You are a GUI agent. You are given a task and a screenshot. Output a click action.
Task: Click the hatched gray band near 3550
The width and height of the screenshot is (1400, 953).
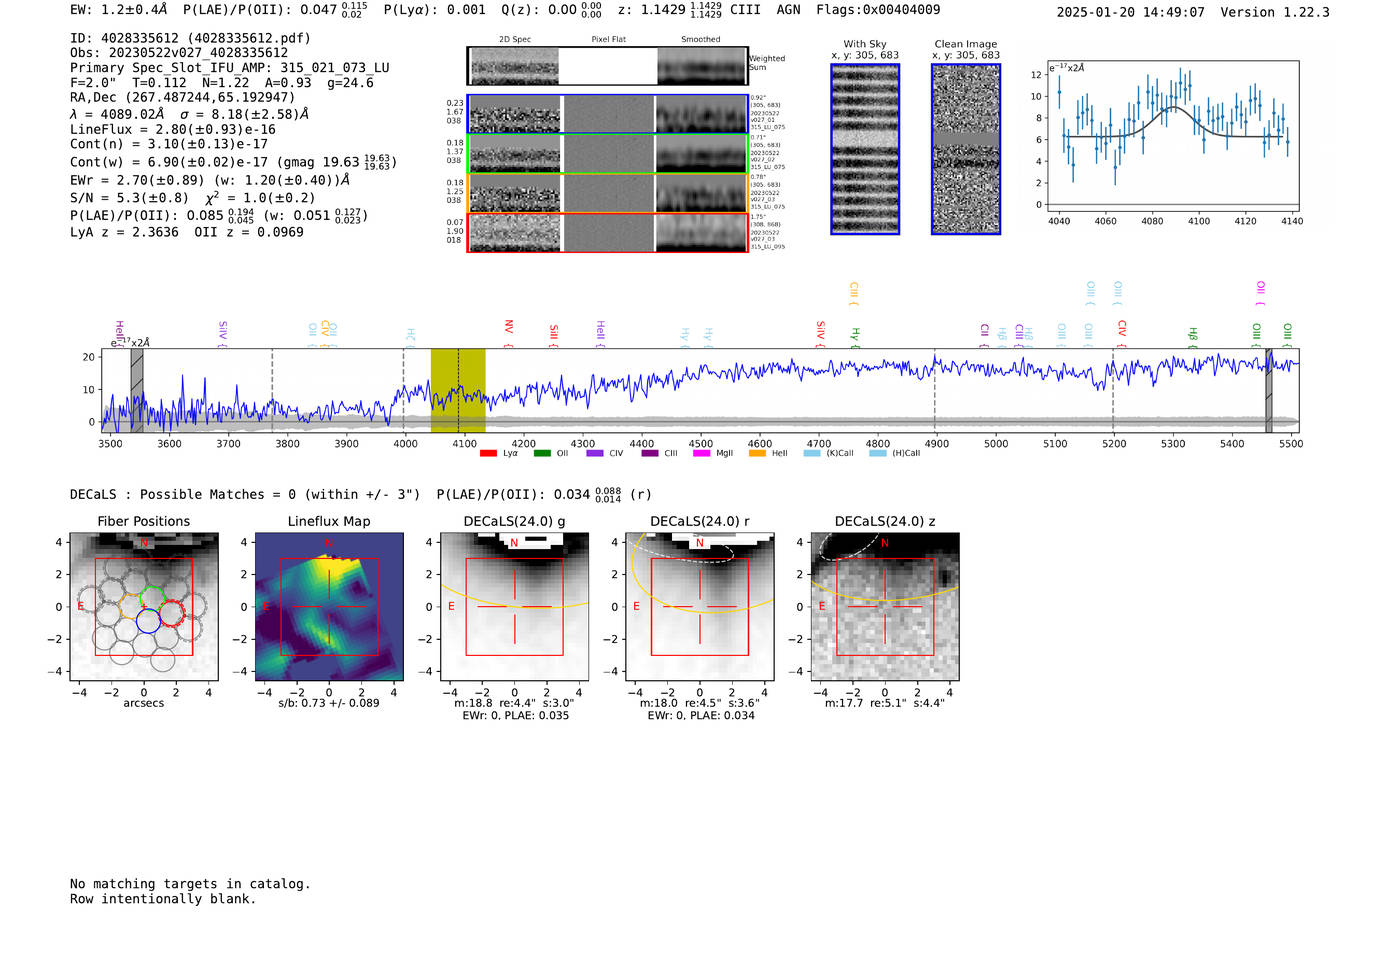click(137, 390)
